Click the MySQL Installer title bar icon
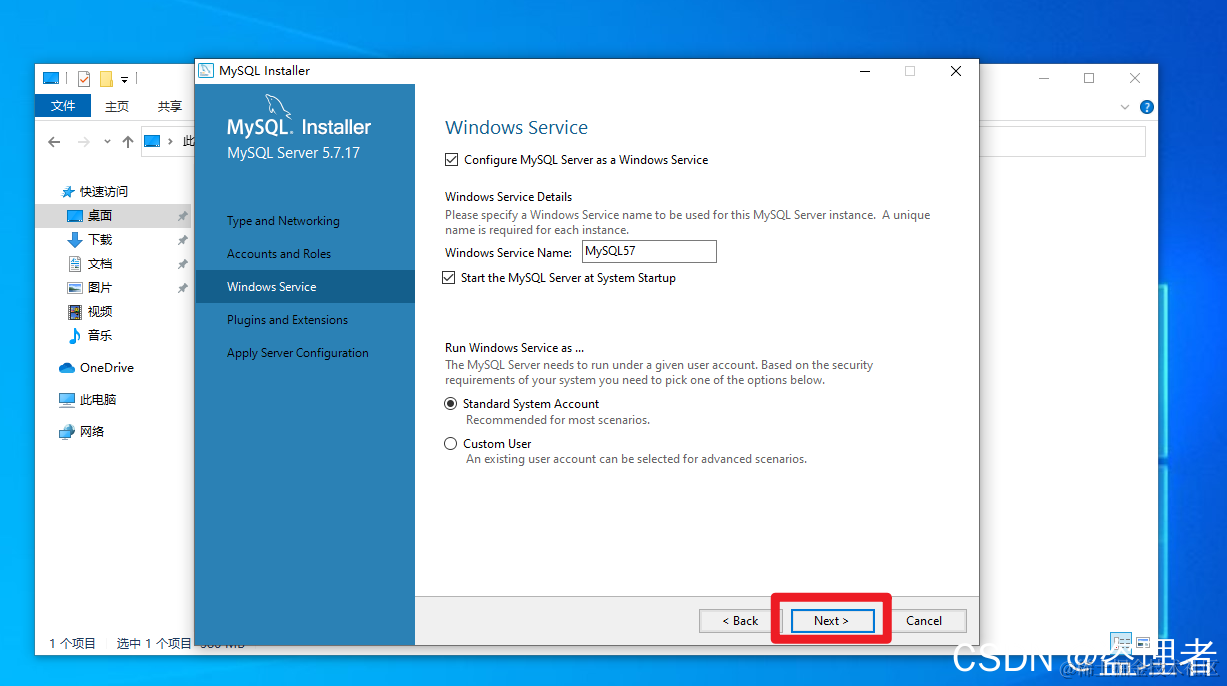Image resolution: width=1227 pixels, height=686 pixels. pos(206,71)
